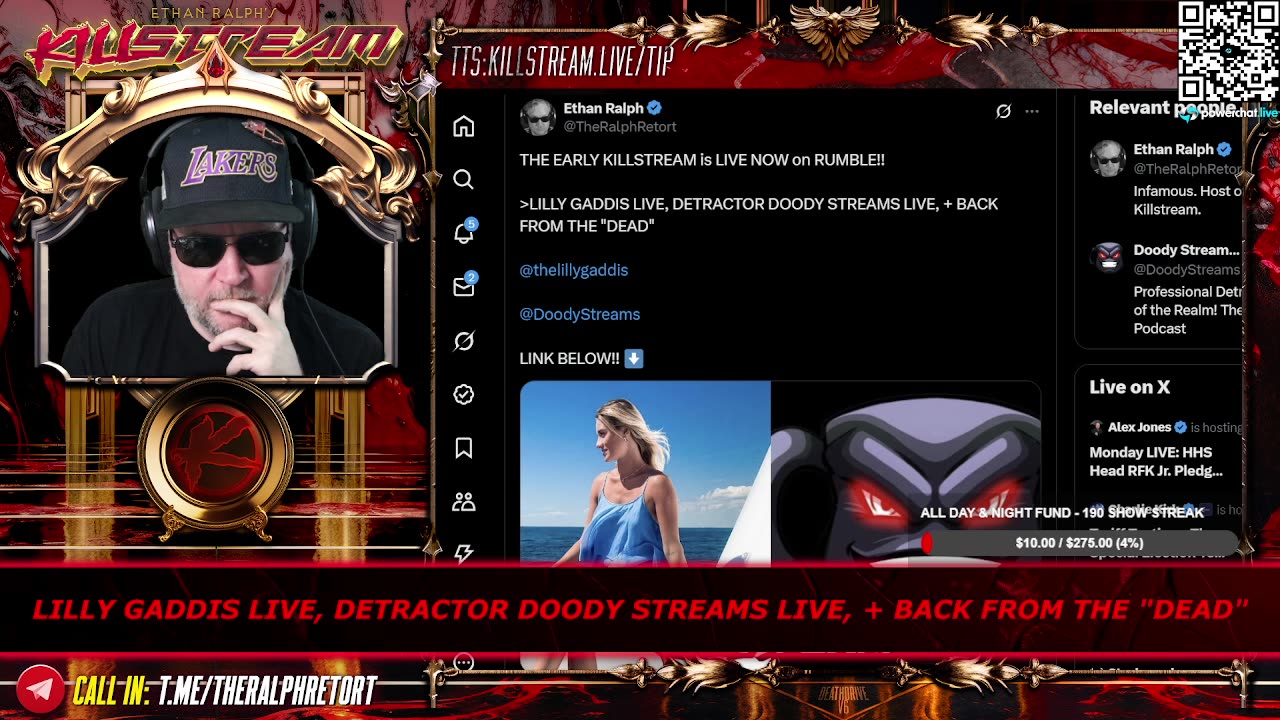Click the $10.00 / $275.00 (4%) amount
The image size is (1280, 720).
coord(1079,543)
